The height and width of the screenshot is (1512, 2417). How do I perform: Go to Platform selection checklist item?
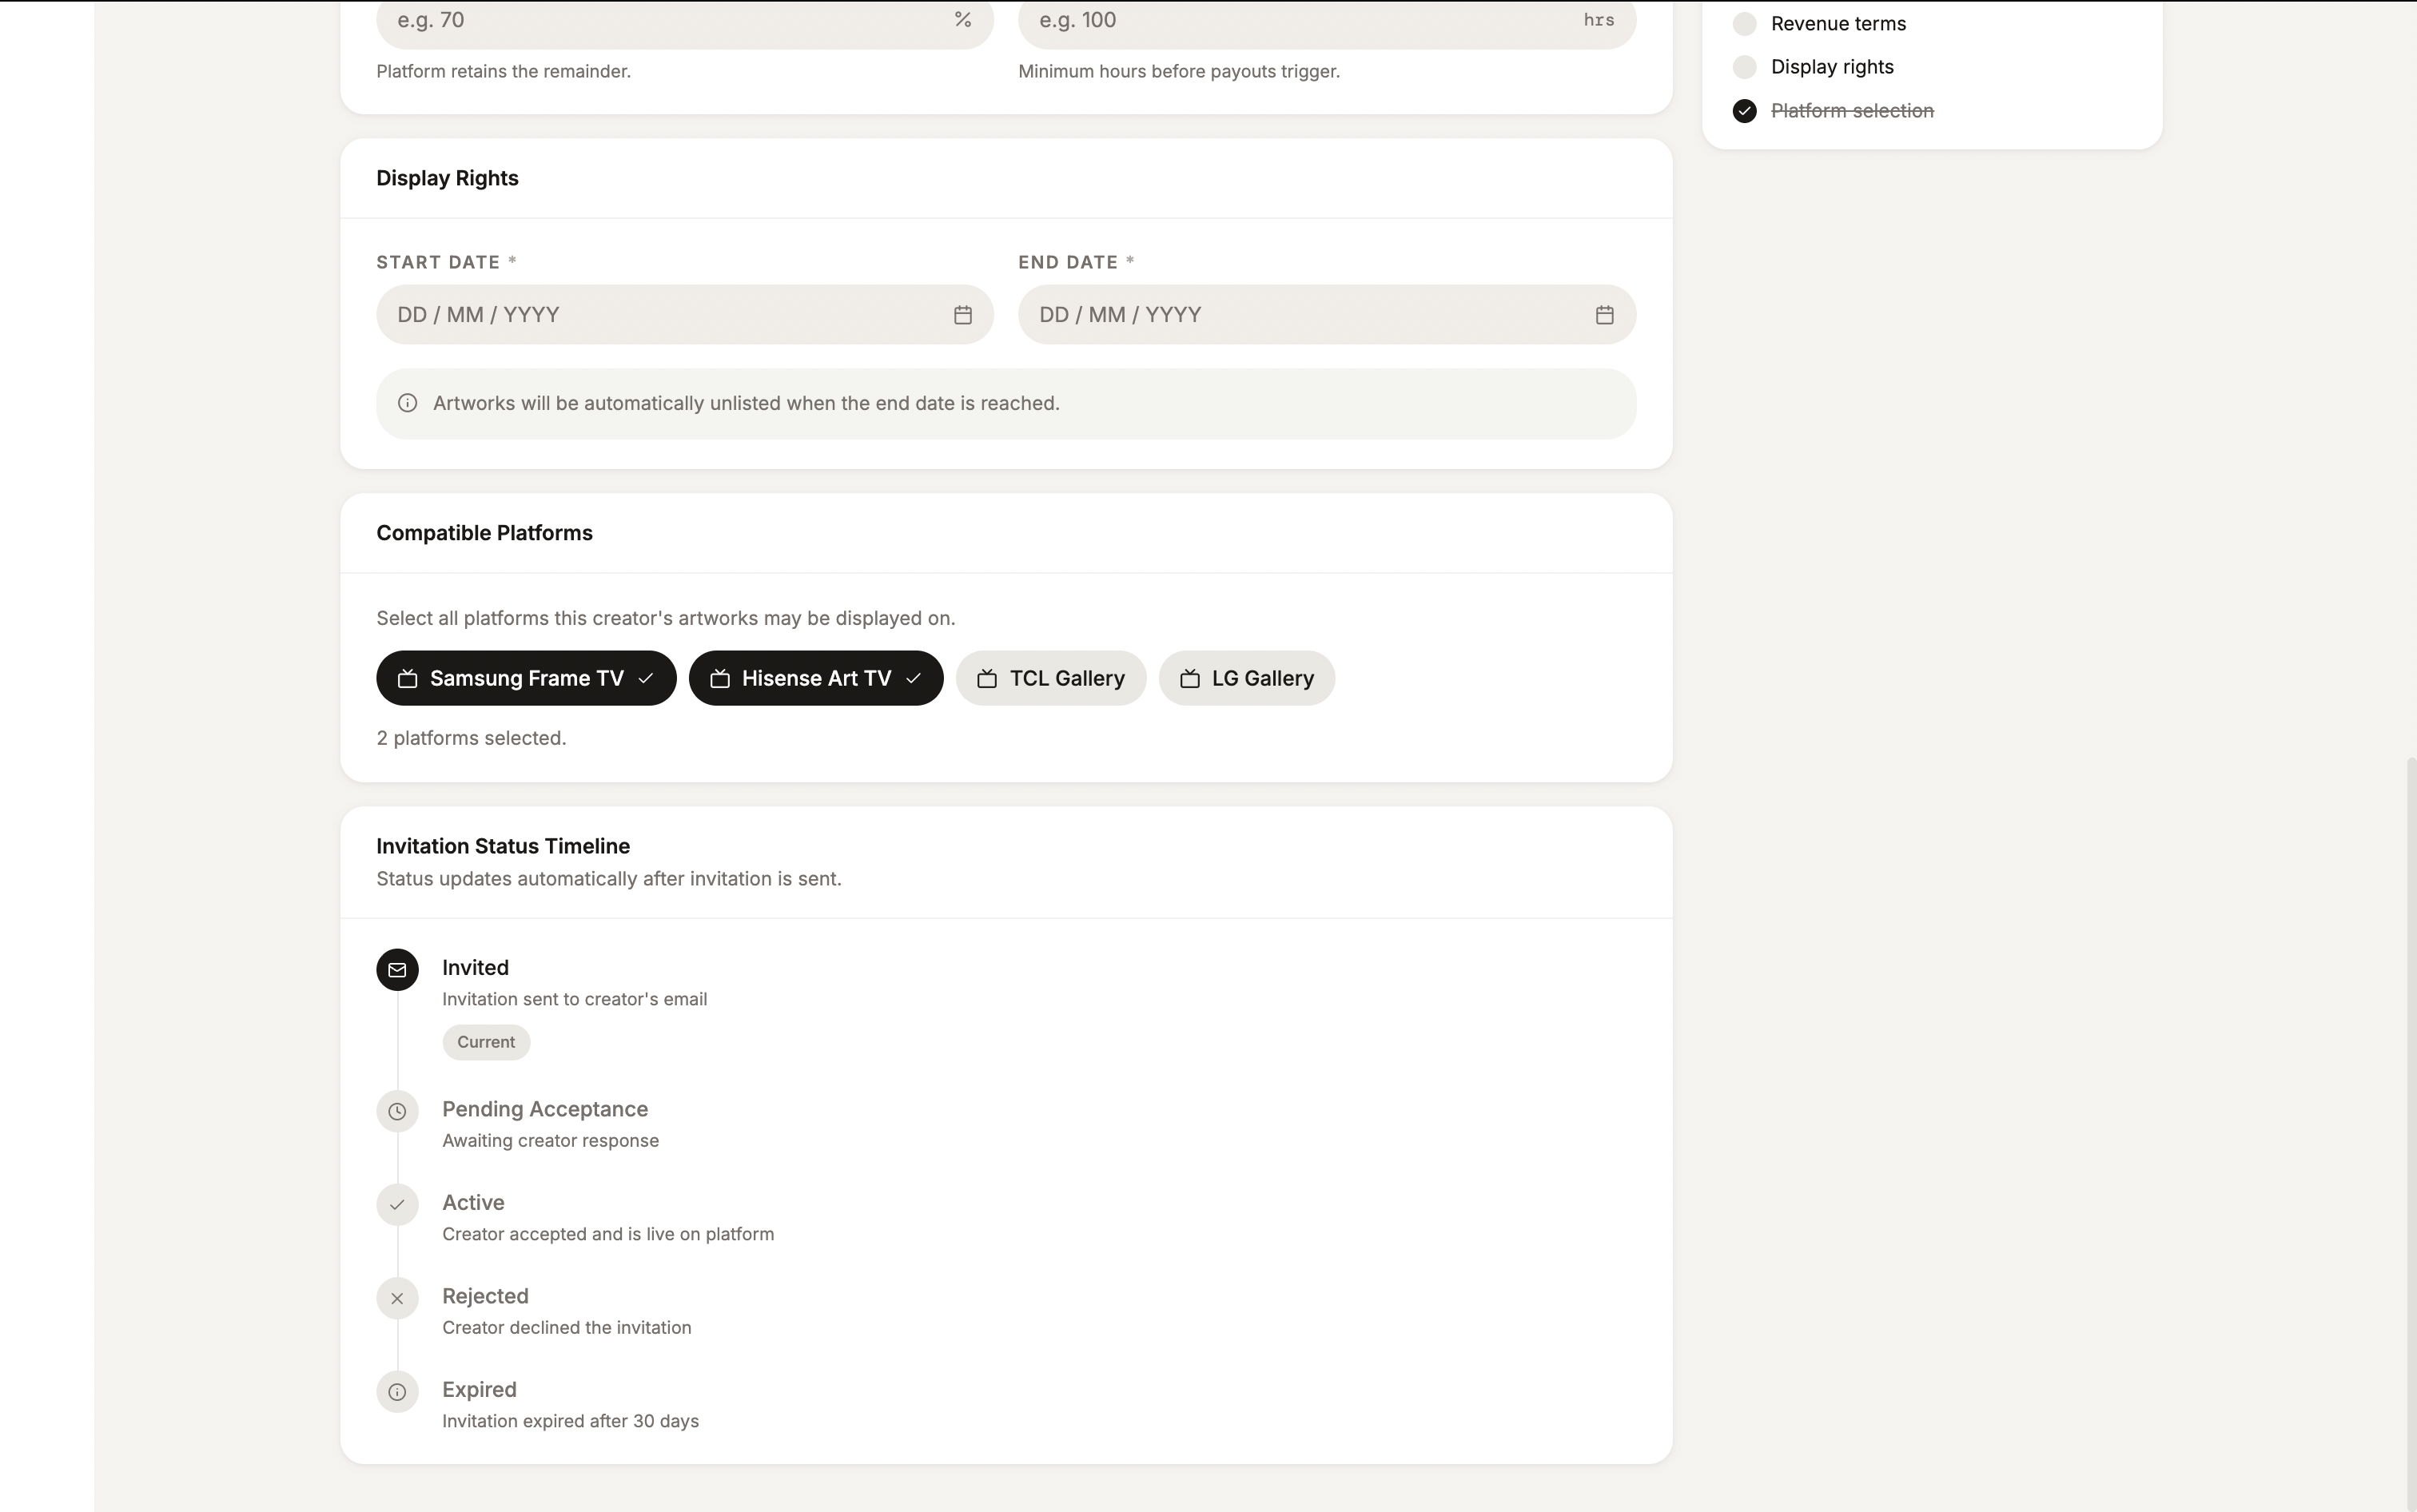click(1852, 111)
